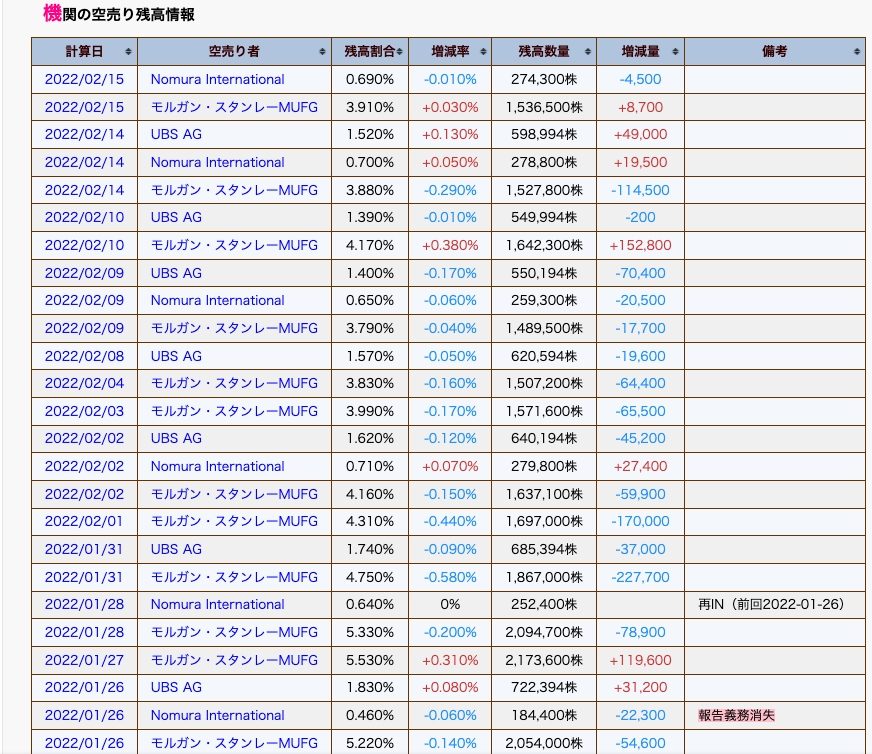Select the 274,300株 balance cell
Viewport: 872px width, 754px height.
coord(544,80)
